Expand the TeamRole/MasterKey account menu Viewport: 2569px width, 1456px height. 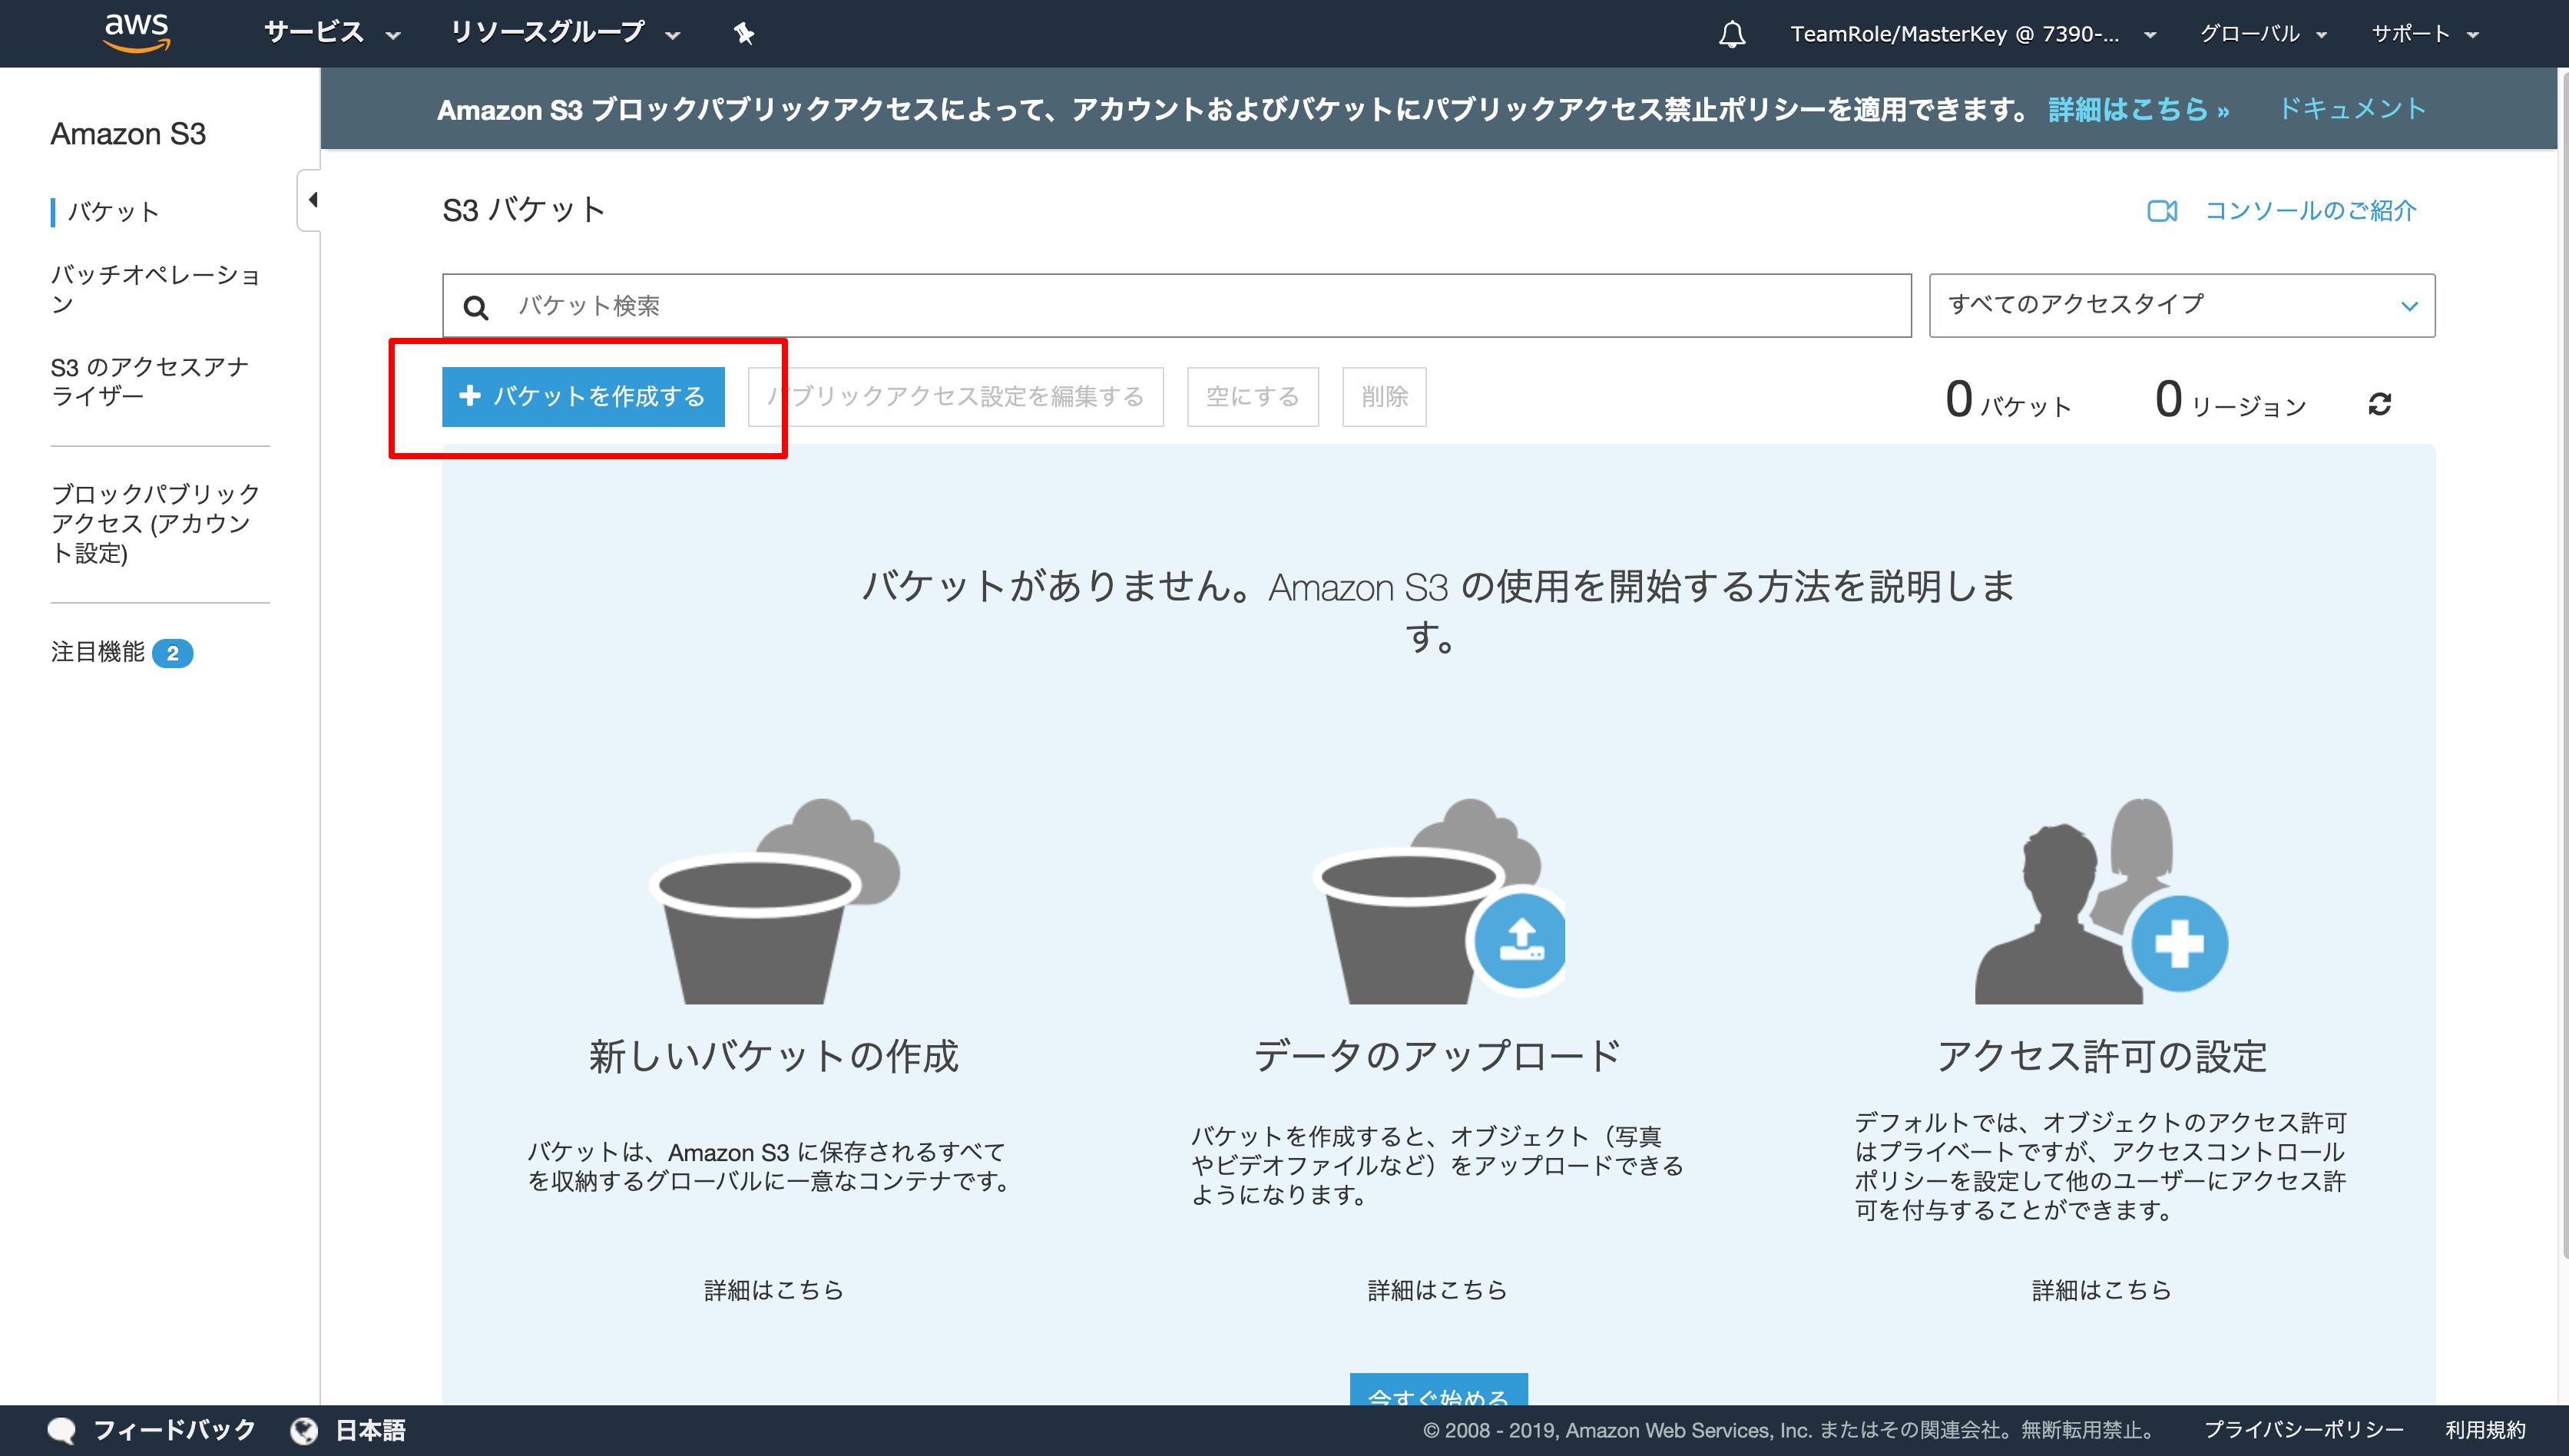click(1973, 34)
